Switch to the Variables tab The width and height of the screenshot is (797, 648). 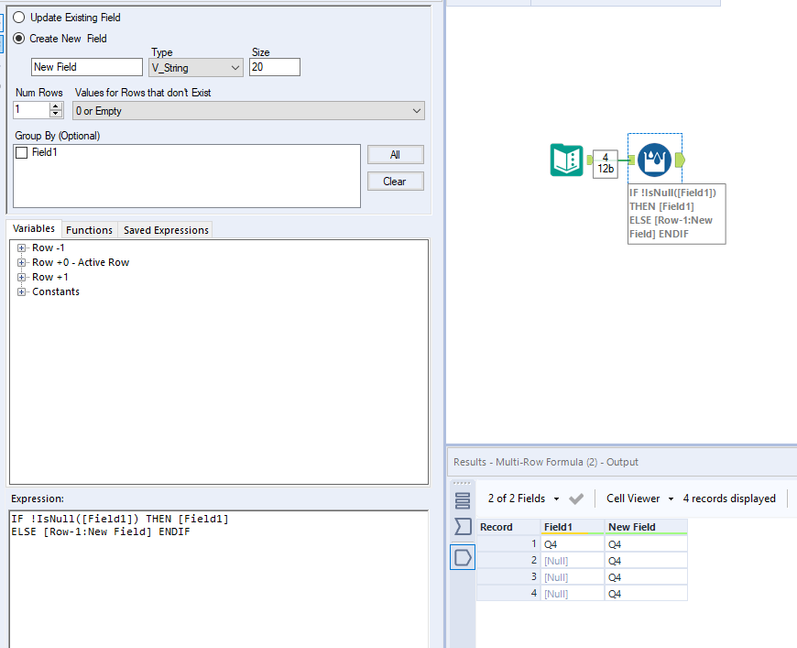coord(34,229)
